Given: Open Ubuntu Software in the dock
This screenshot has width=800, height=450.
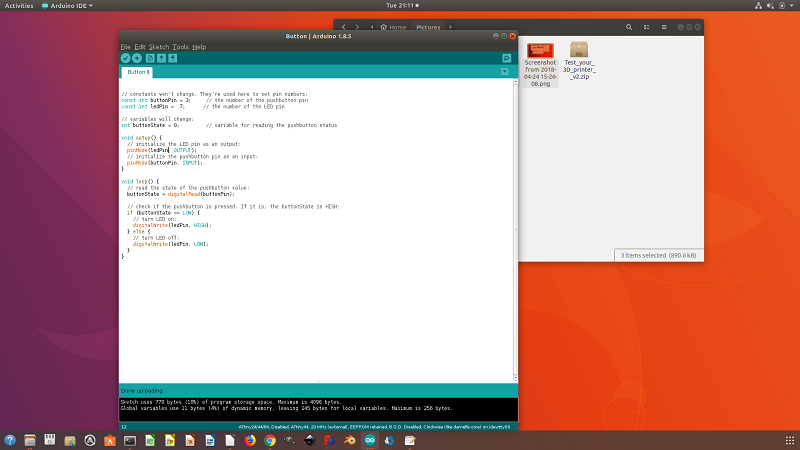Looking at the screenshot, I should point(110,440).
